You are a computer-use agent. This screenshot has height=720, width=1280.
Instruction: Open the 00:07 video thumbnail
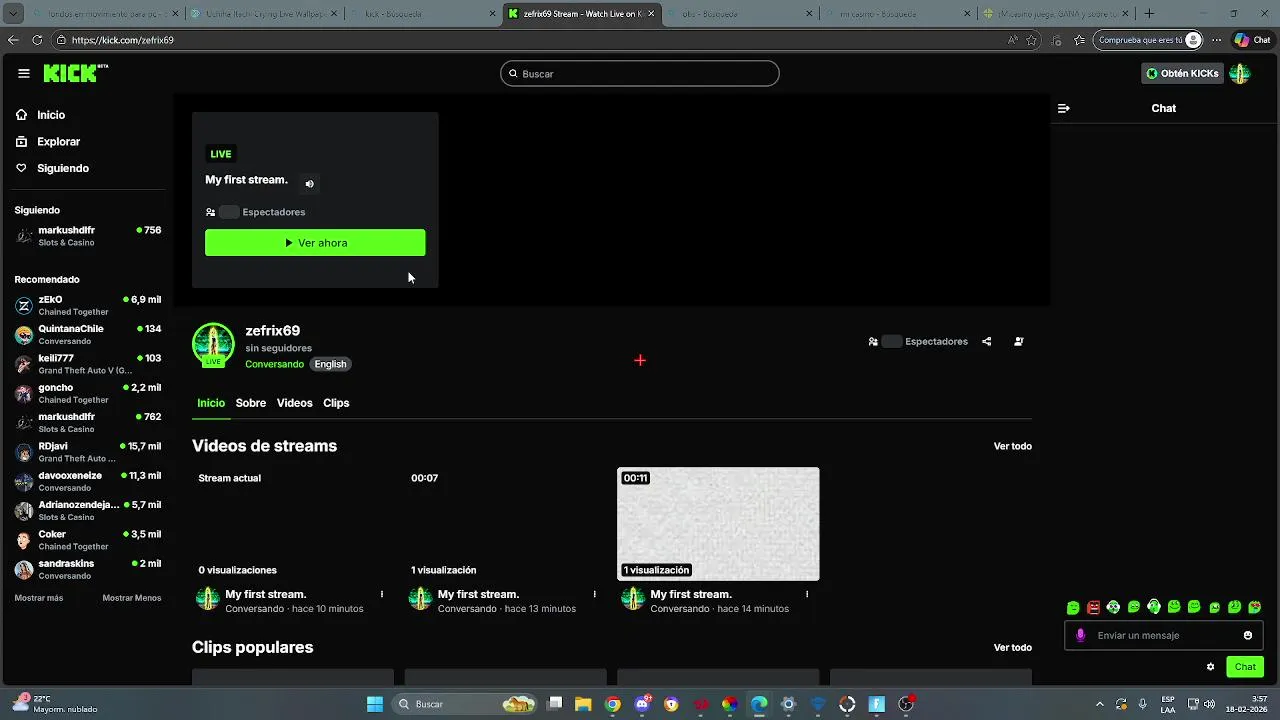click(x=506, y=524)
